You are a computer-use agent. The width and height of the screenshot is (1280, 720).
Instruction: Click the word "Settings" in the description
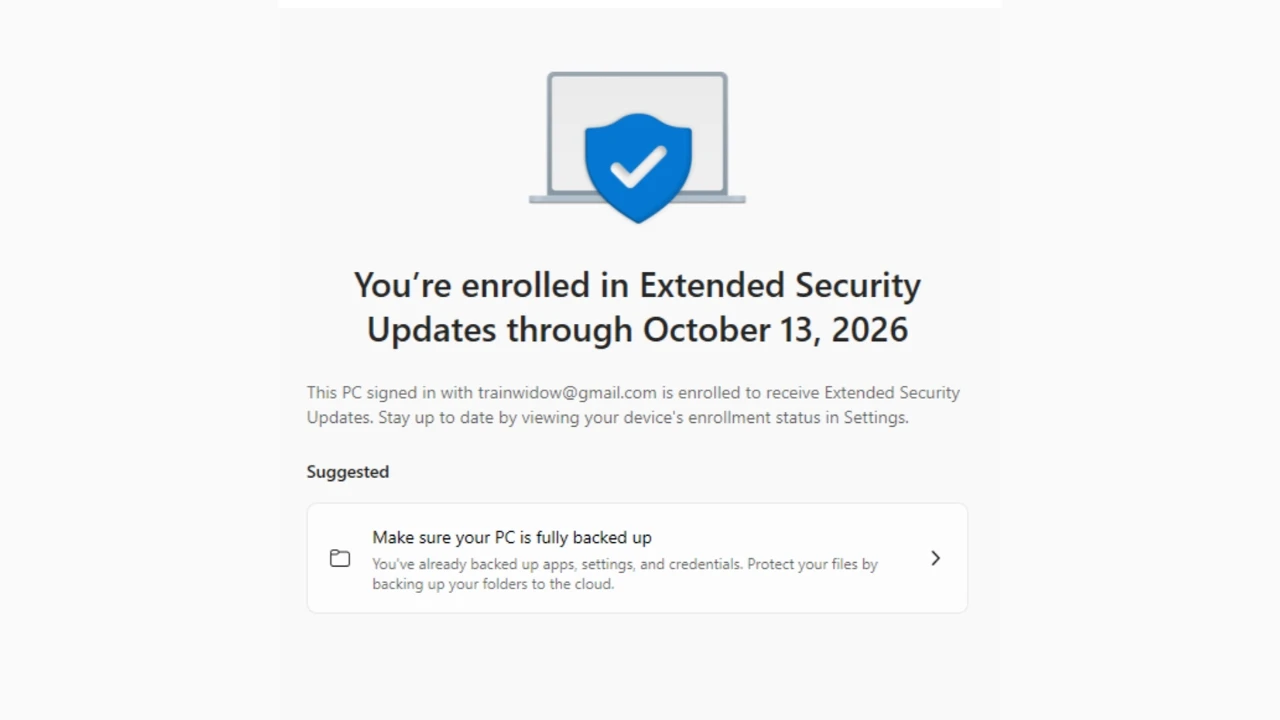(875, 417)
